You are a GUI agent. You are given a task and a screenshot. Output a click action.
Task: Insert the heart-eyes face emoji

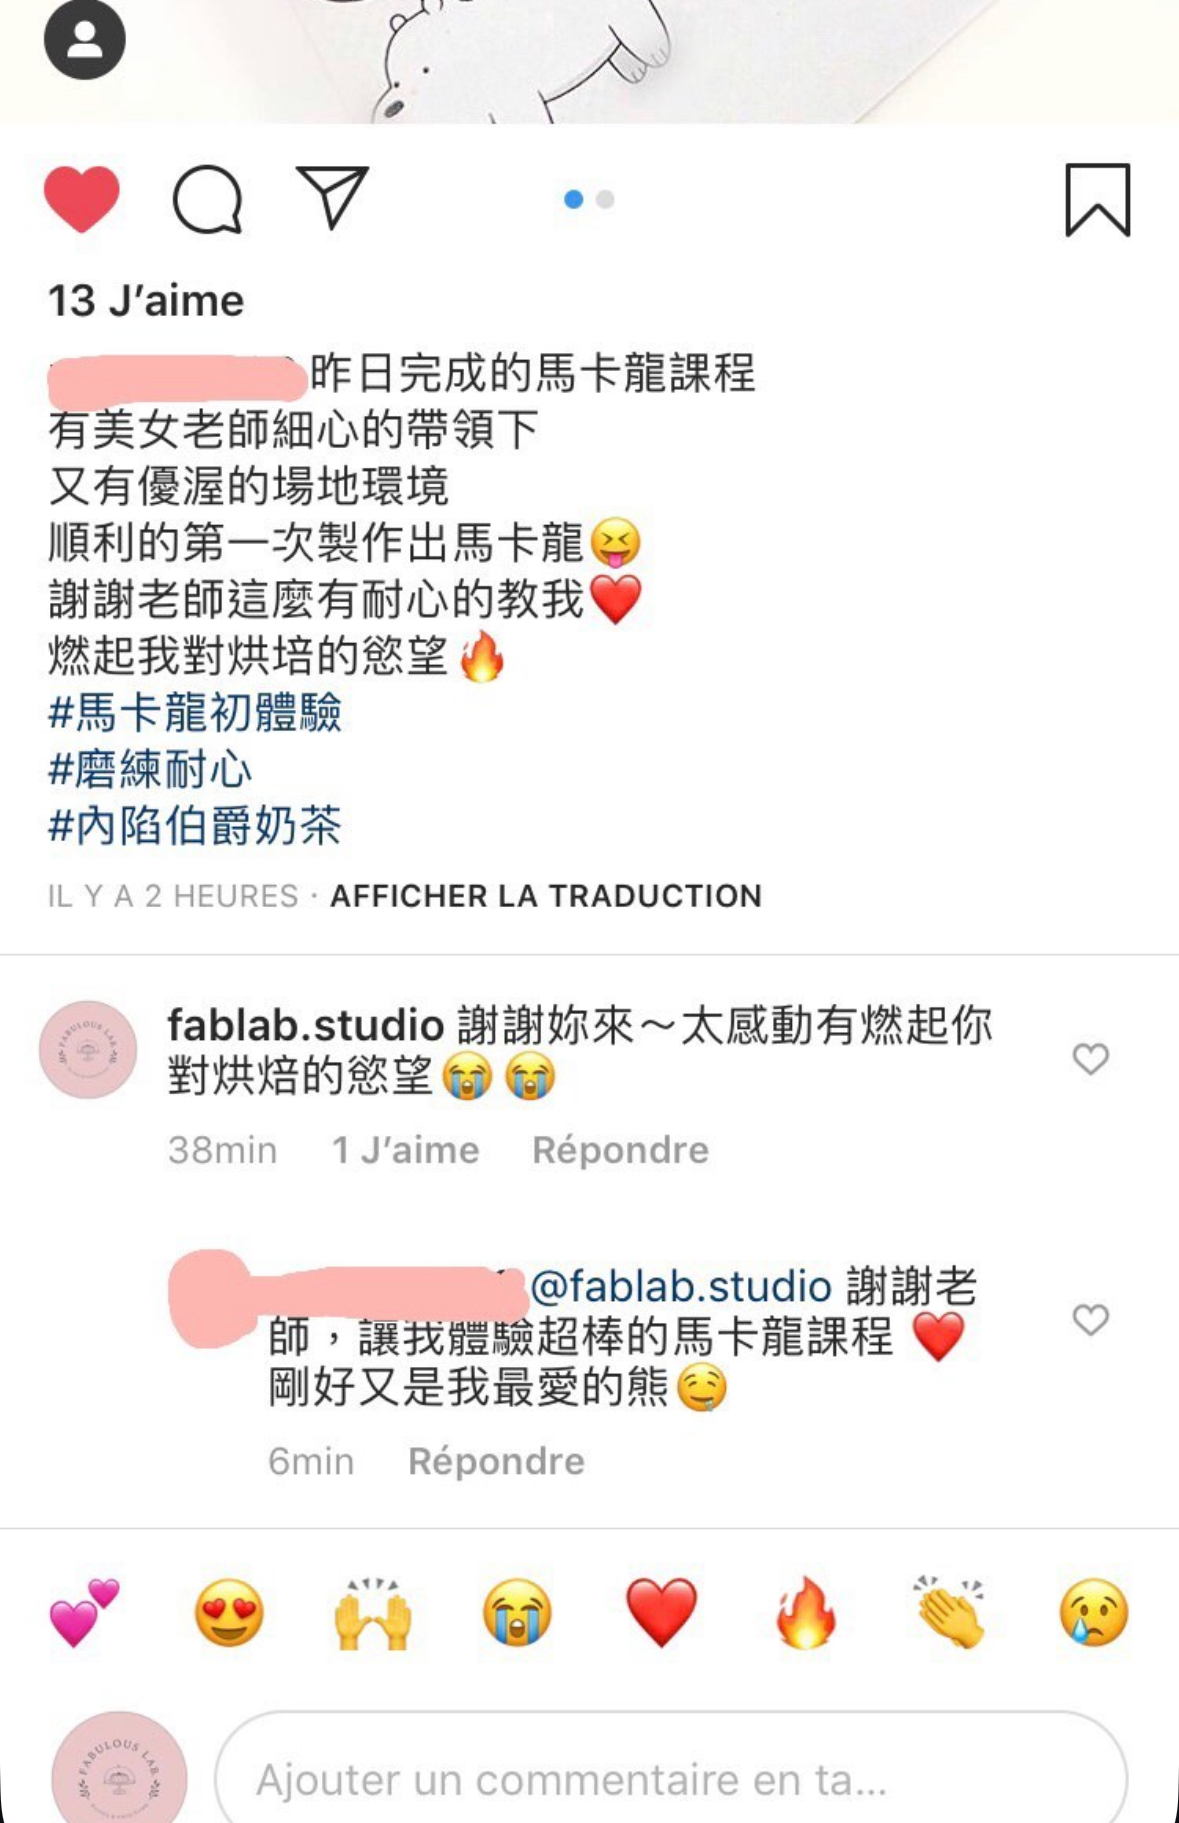(229, 1612)
